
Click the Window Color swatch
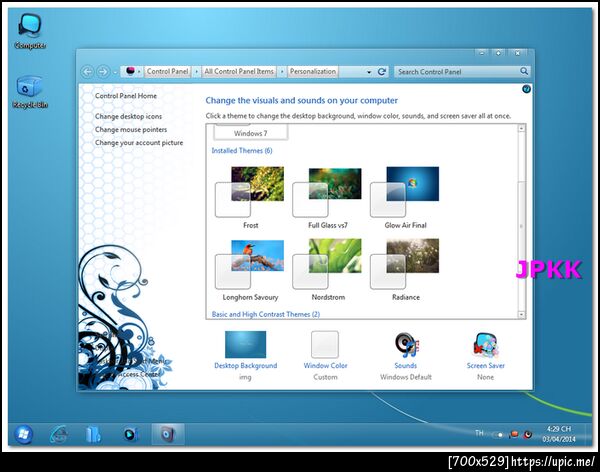click(325, 344)
